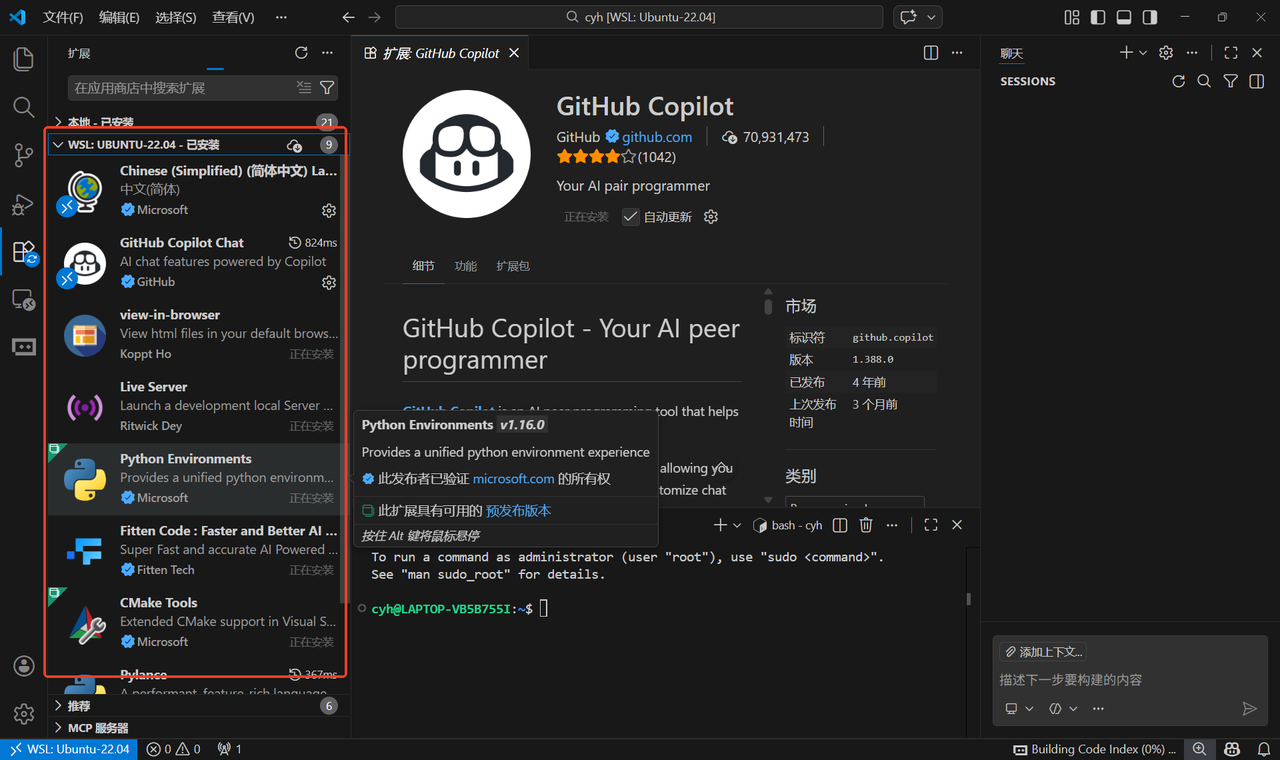The height and width of the screenshot is (760, 1280).
Task: Open the Customize Layout control
Action: 1072,17
